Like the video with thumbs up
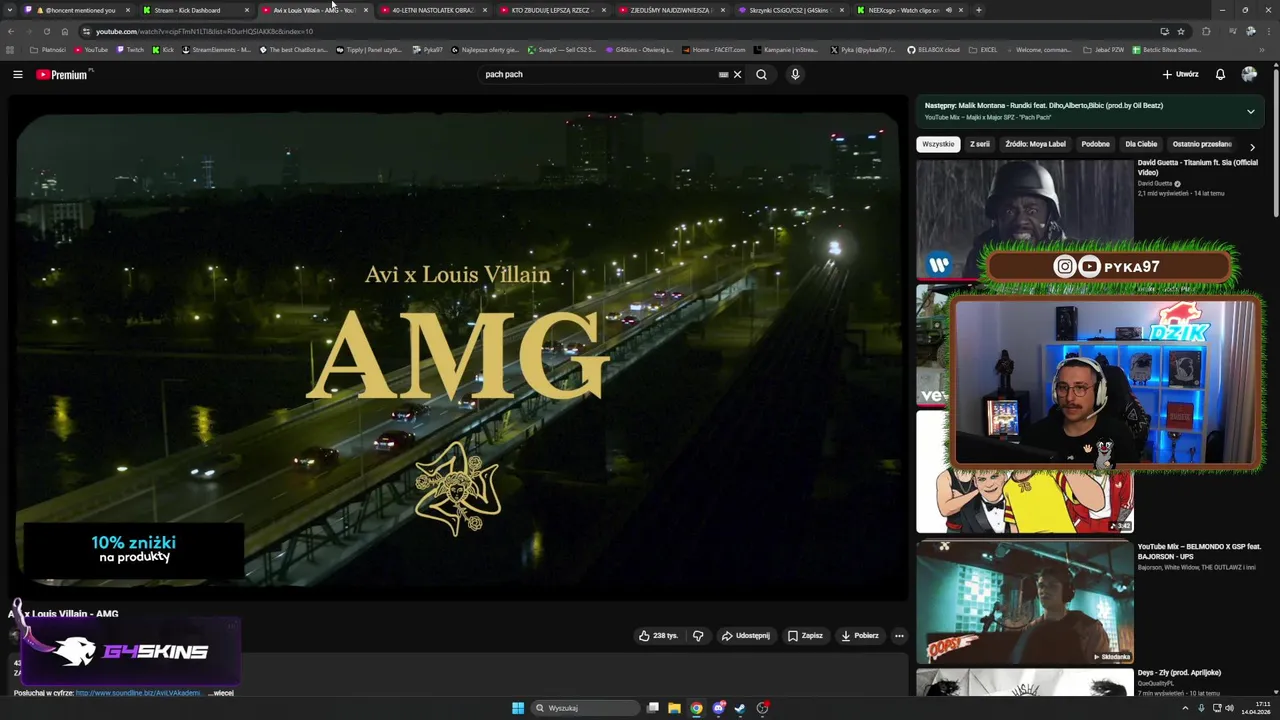The height and width of the screenshot is (720, 1280). click(x=658, y=635)
